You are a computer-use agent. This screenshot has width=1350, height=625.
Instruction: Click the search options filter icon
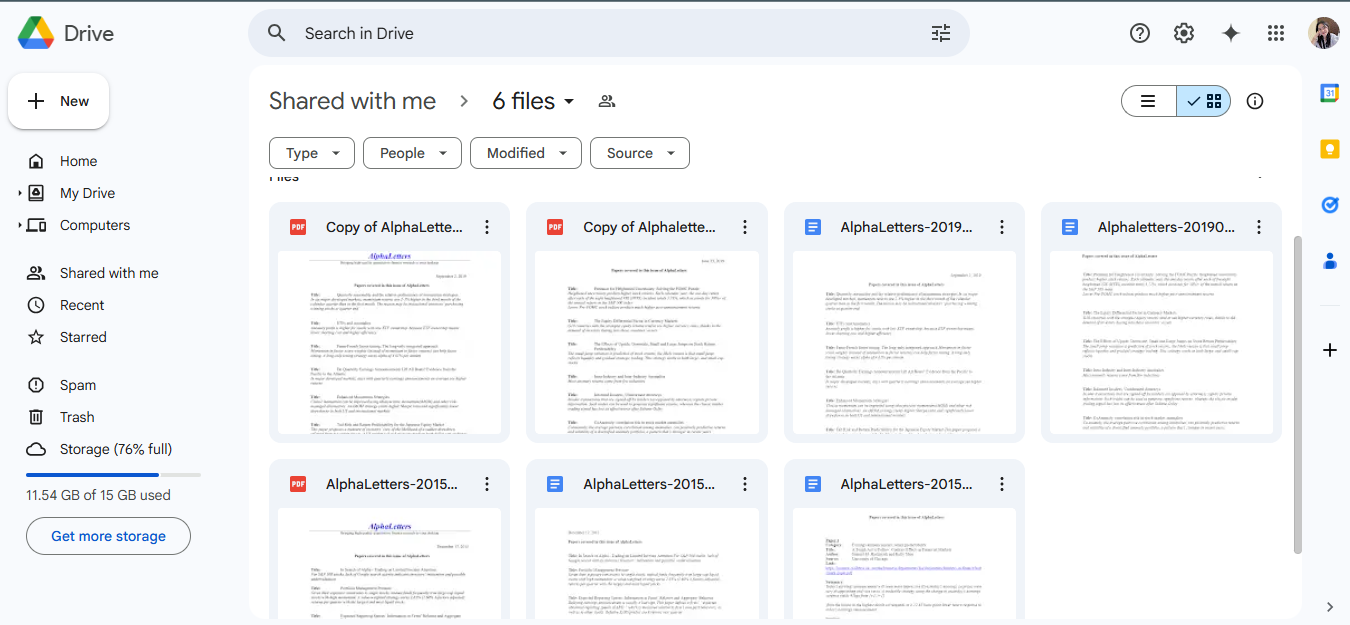[x=941, y=33]
